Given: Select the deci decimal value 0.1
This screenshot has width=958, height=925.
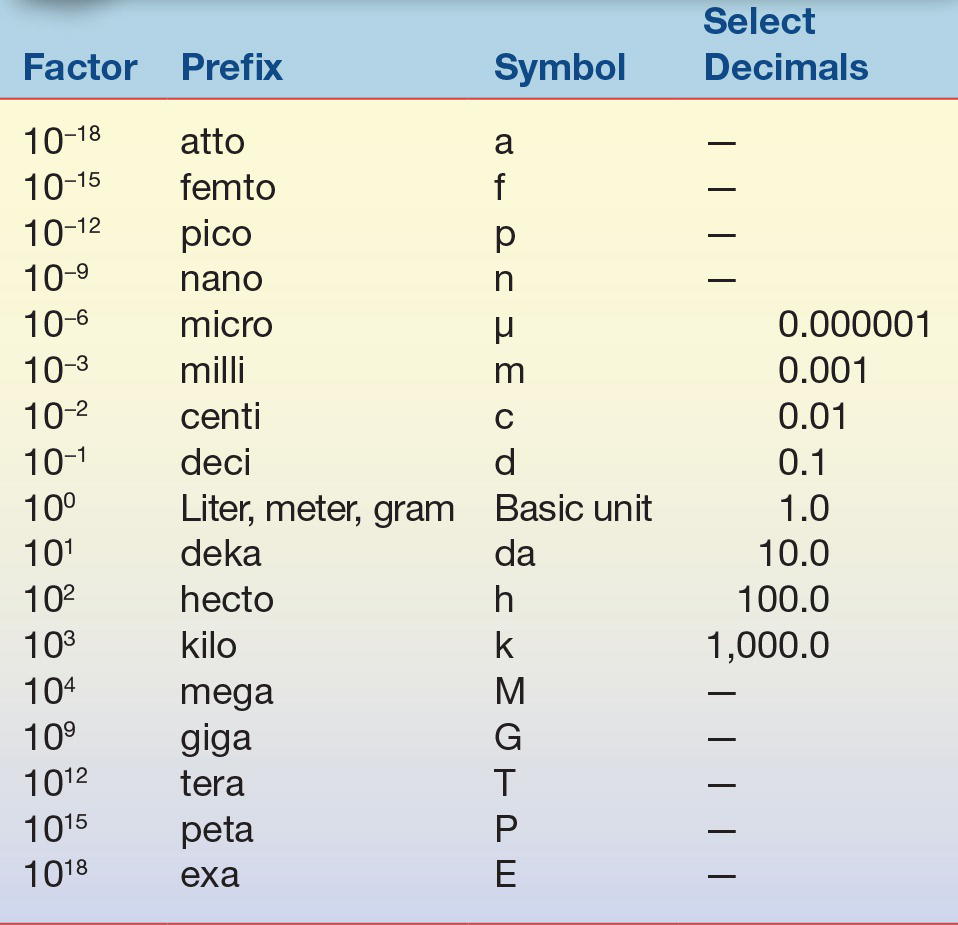Looking at the screenshot, I should pyautogui.click(x=802, y=463).
